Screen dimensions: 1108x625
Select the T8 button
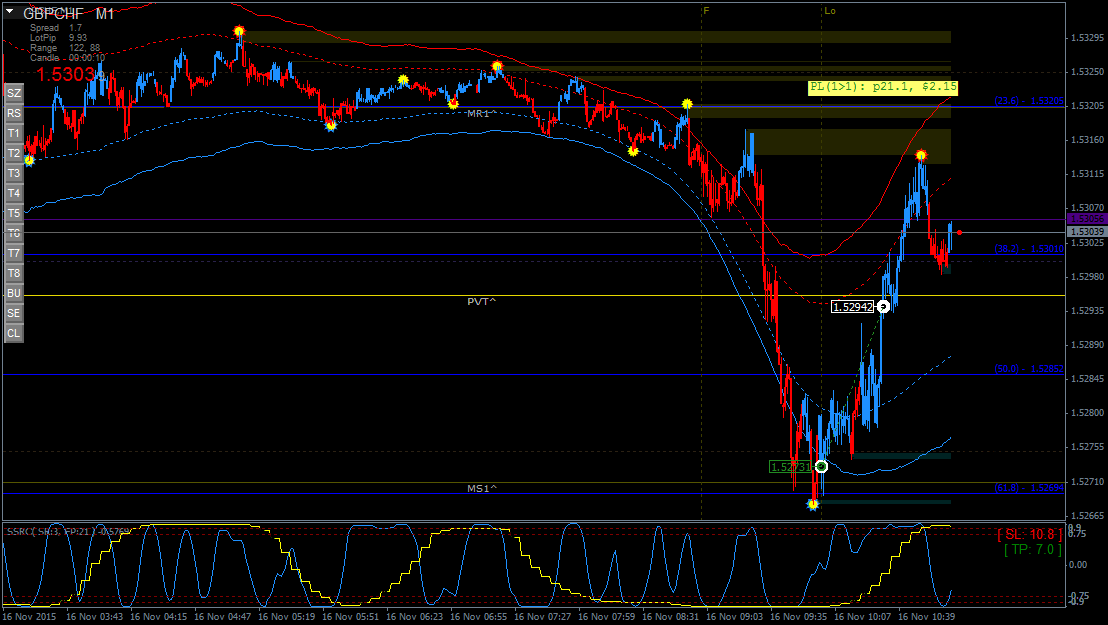point(13,274)
